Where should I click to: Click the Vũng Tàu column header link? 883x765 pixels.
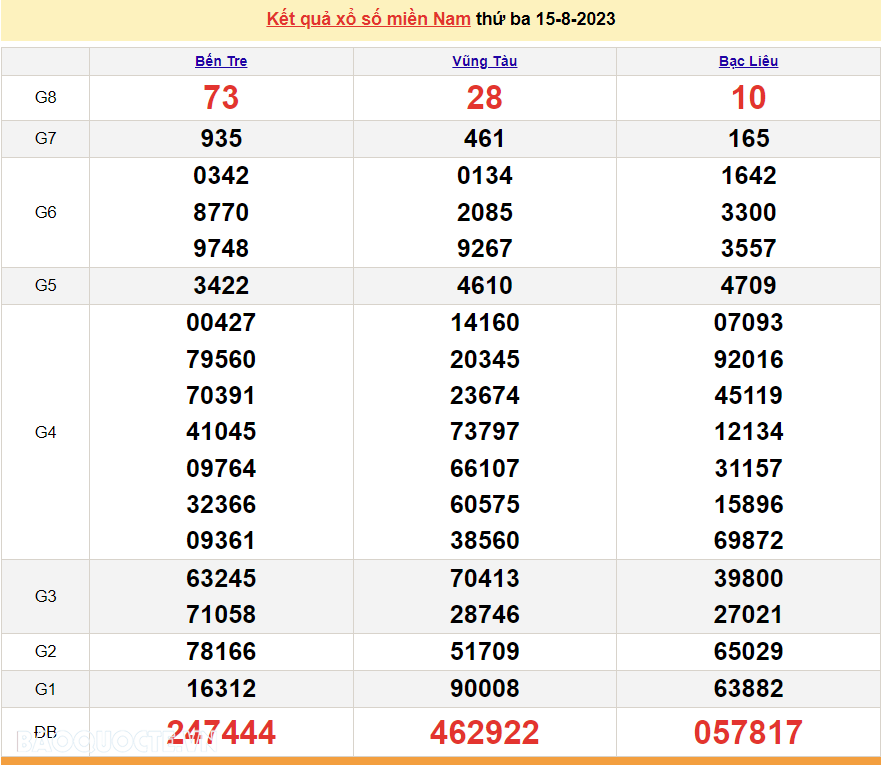[484, 61]
